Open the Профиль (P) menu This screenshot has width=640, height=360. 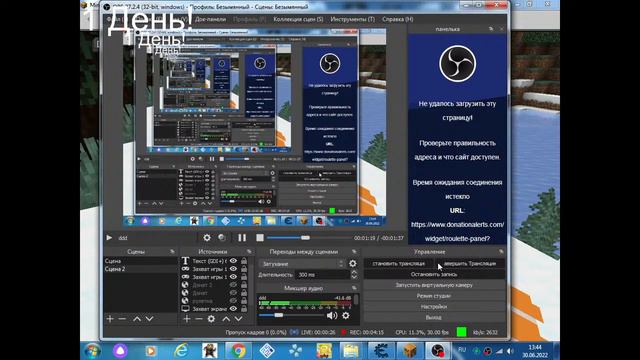click(x=249, y=19)
